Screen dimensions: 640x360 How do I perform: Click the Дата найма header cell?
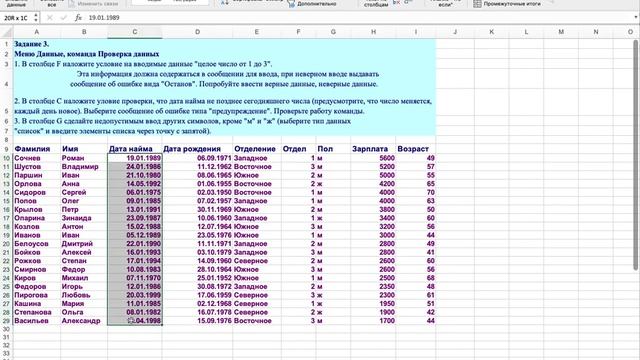(x=135, y=149)
